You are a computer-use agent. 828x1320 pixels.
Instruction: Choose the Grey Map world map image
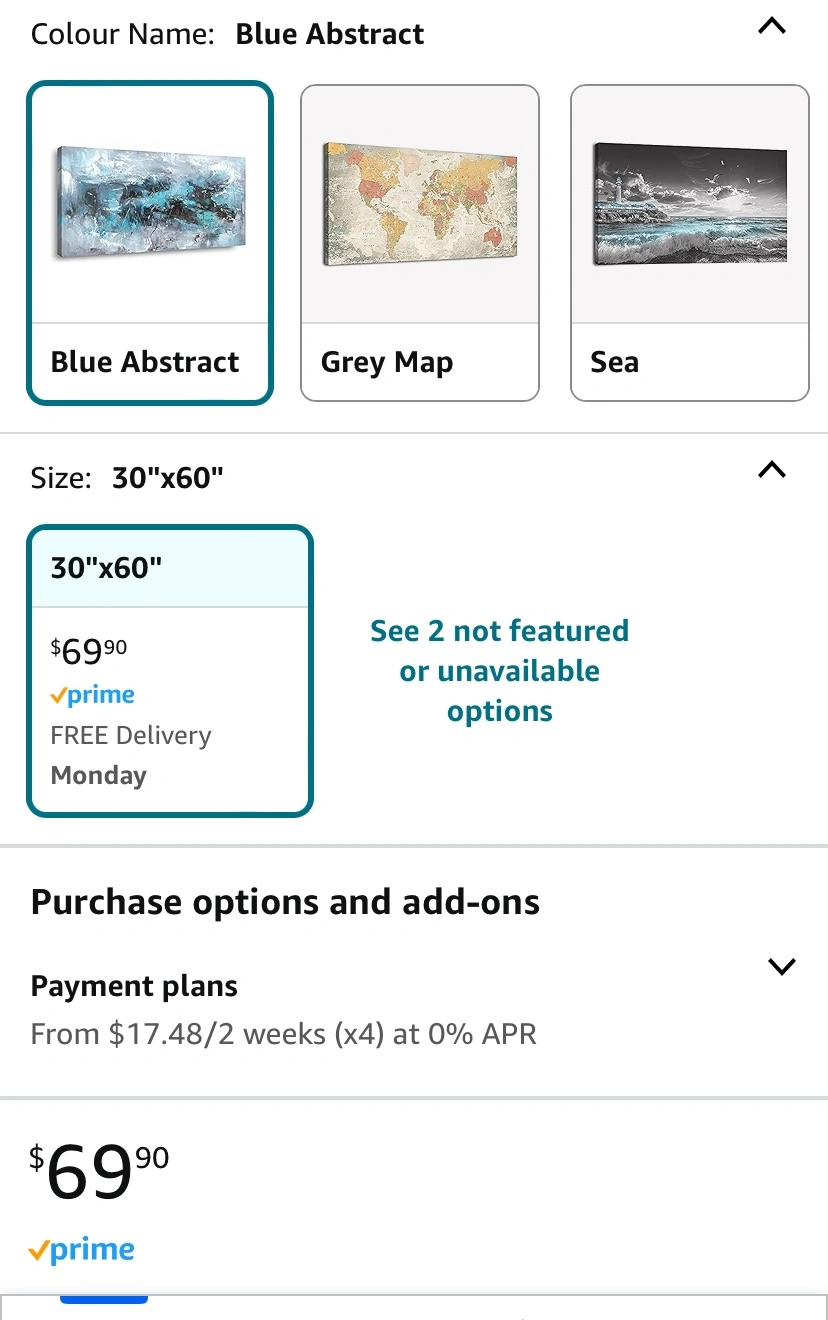(x=419, y=203)
